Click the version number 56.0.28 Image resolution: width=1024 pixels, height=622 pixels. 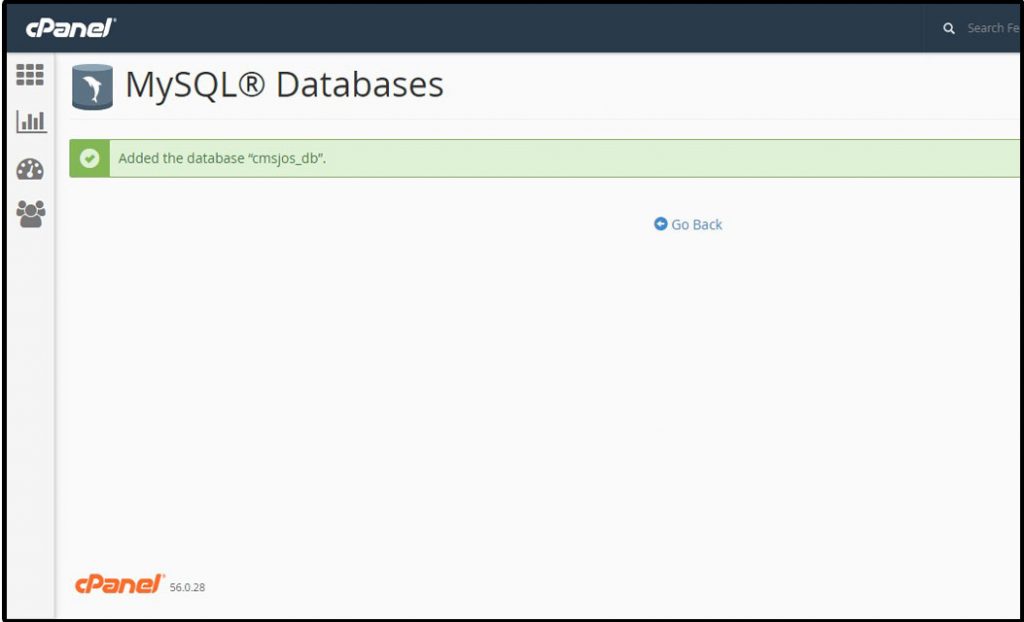click(x=187, y=587)
